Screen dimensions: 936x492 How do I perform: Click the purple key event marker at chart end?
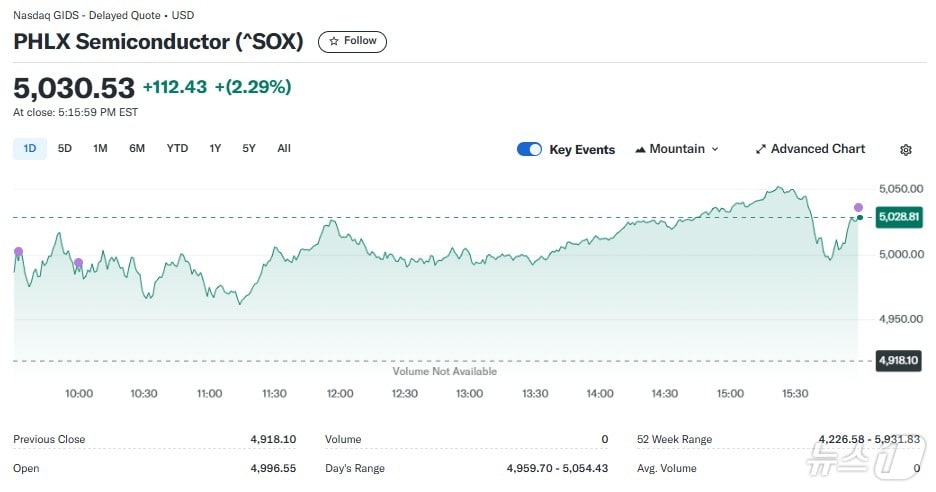tap(858, 208)
